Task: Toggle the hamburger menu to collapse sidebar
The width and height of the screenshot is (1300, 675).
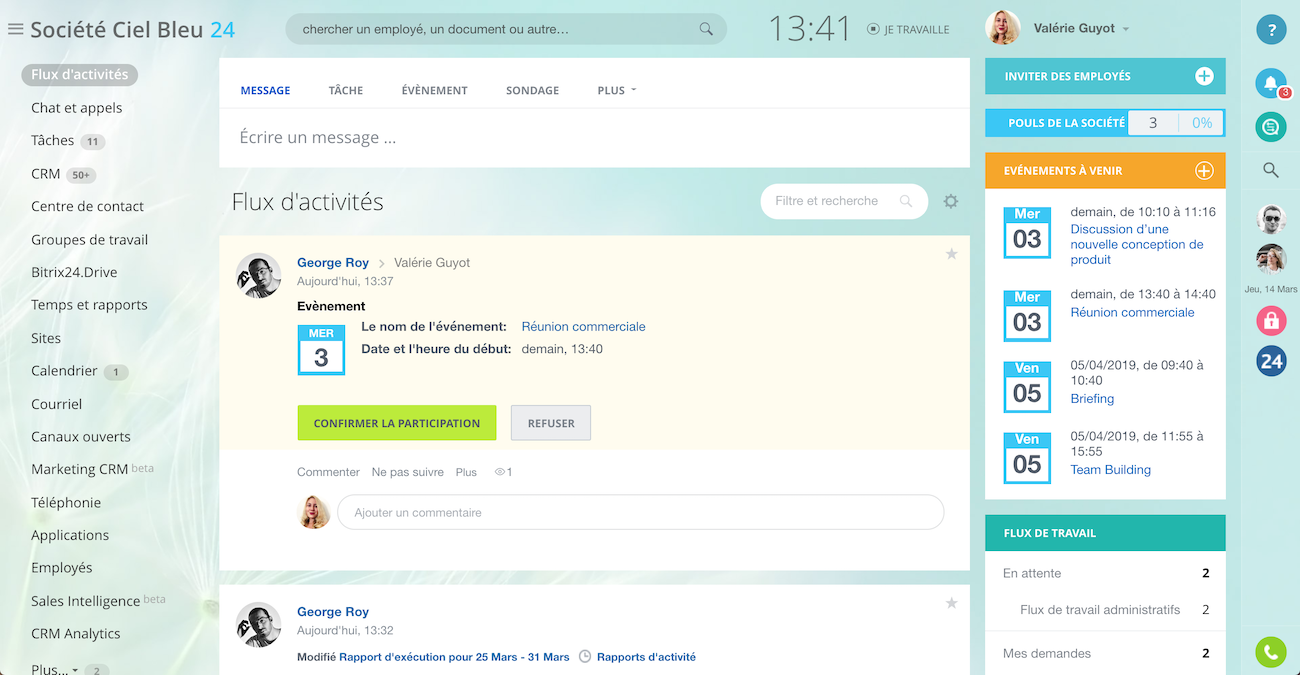Action: [x=15, y=29]
